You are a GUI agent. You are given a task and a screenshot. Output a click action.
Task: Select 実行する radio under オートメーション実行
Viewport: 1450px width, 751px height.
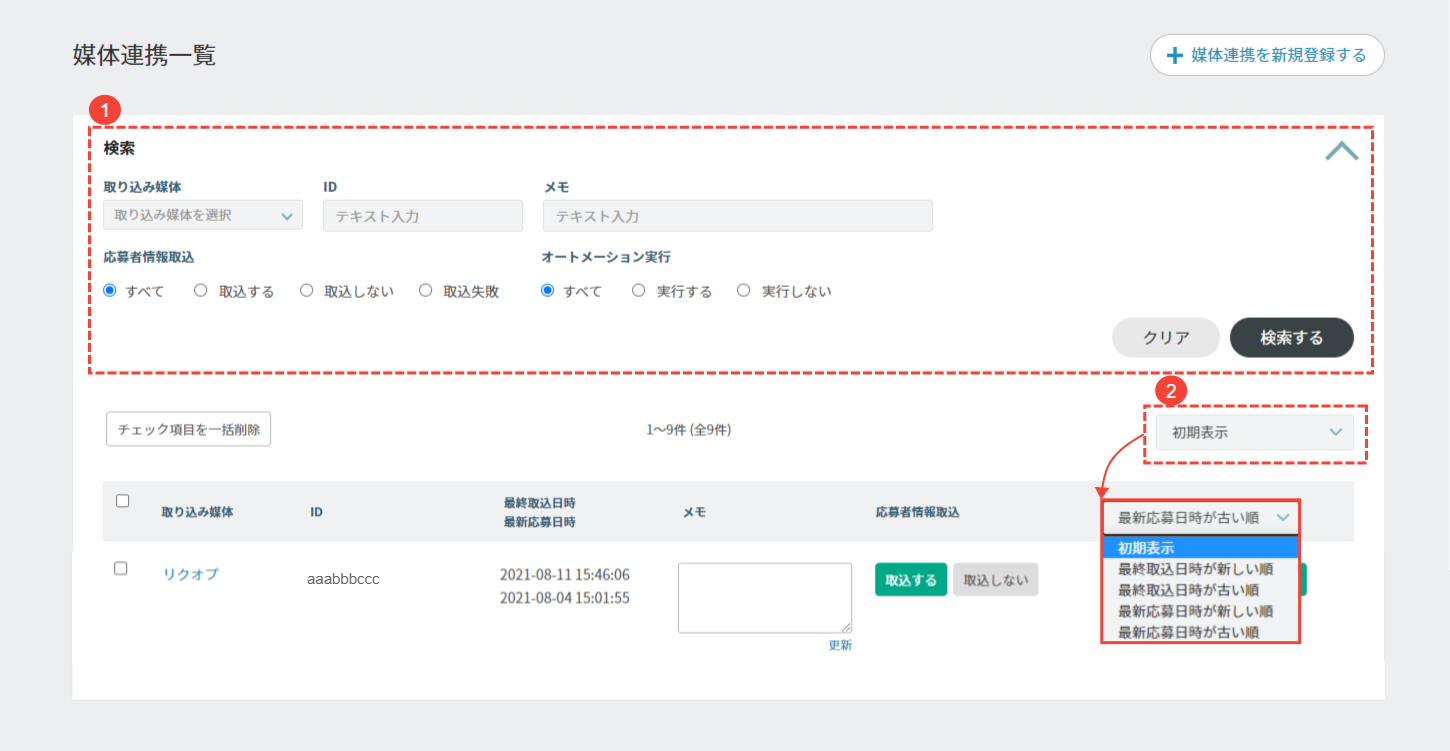pyautogui.click(x=638, y=291)
